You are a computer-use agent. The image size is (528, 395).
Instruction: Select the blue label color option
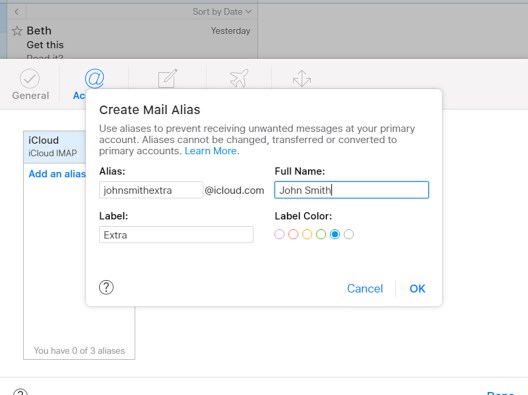(x=335, y=234)
